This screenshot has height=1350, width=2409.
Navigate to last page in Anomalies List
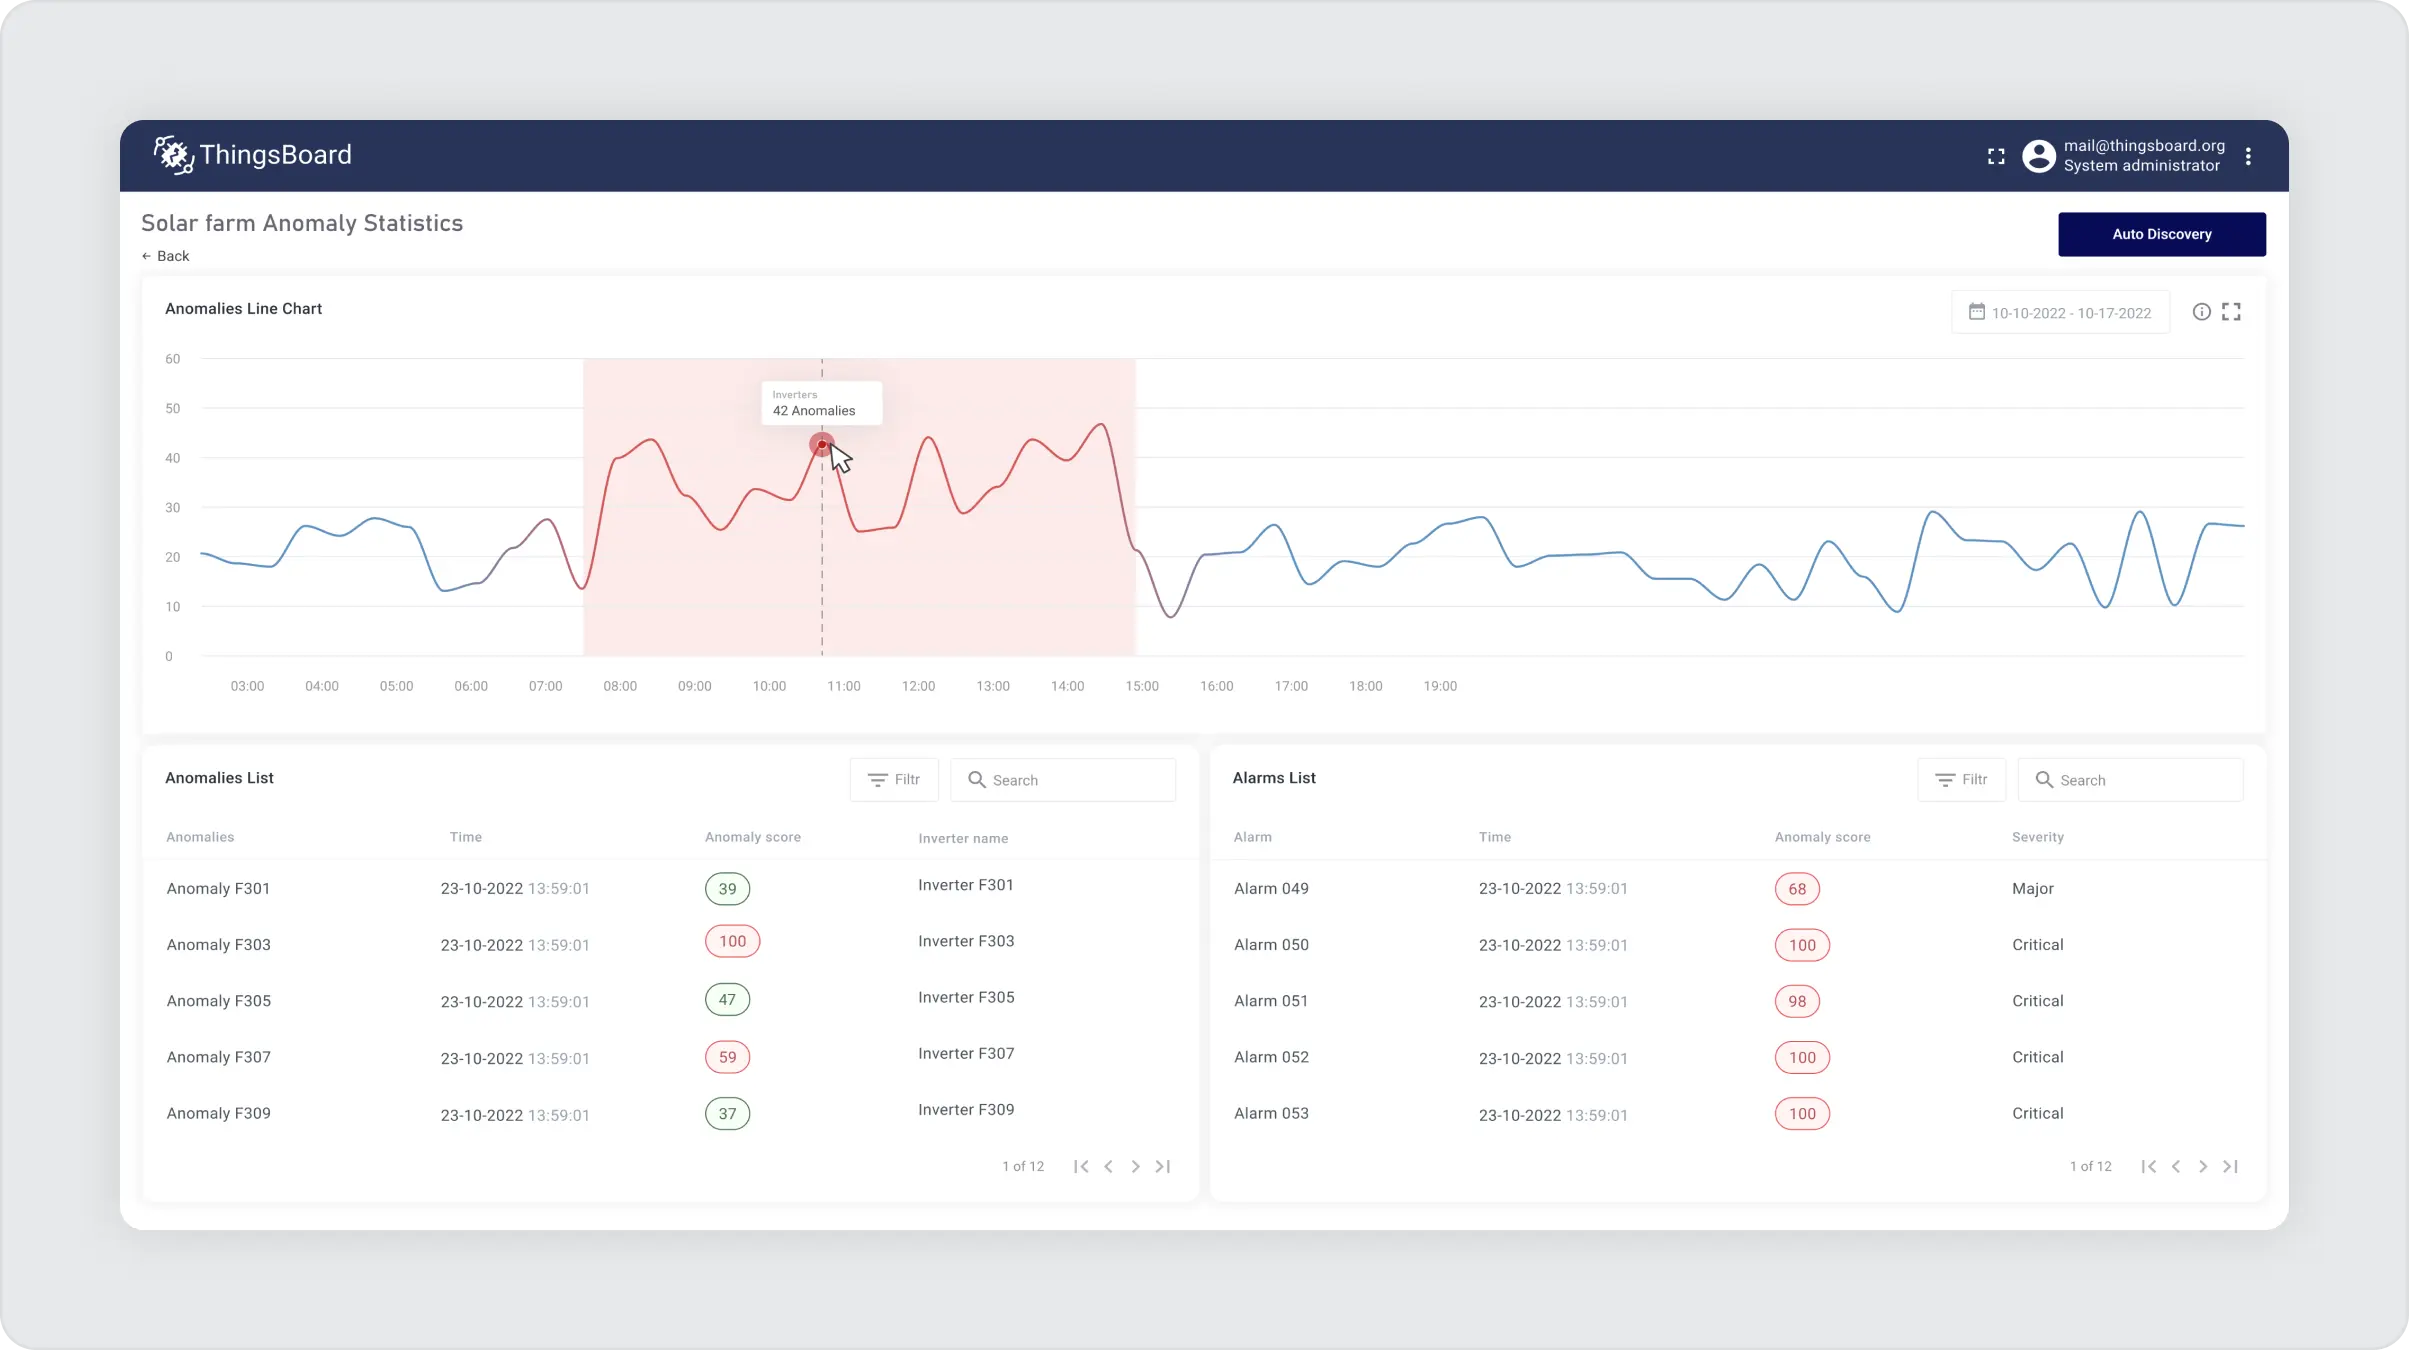tap(1163, 1166)
